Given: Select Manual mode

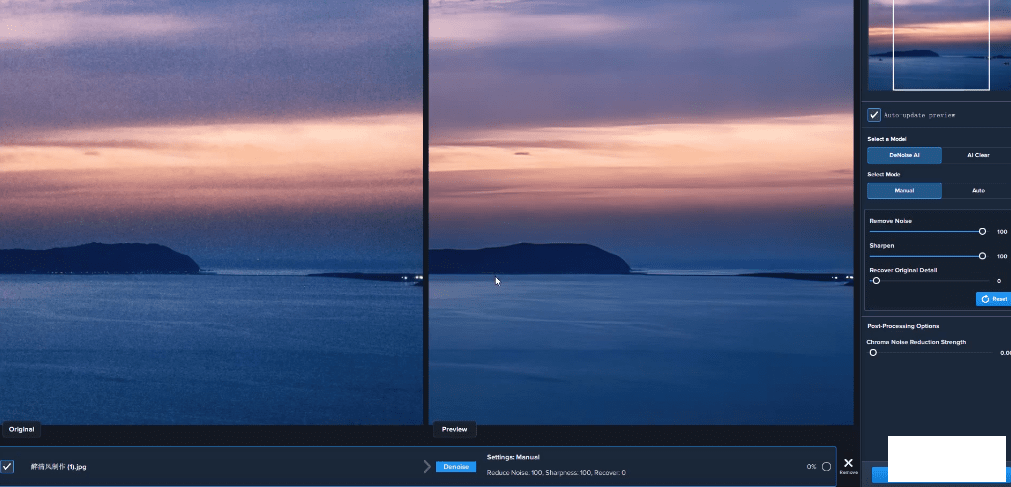Looking at the screenshot, I should click(904, 191).
